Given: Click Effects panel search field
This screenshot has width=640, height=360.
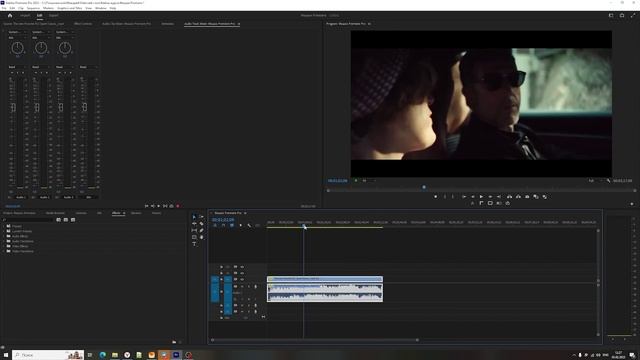Looking at the screenshot, I should 28,220.
